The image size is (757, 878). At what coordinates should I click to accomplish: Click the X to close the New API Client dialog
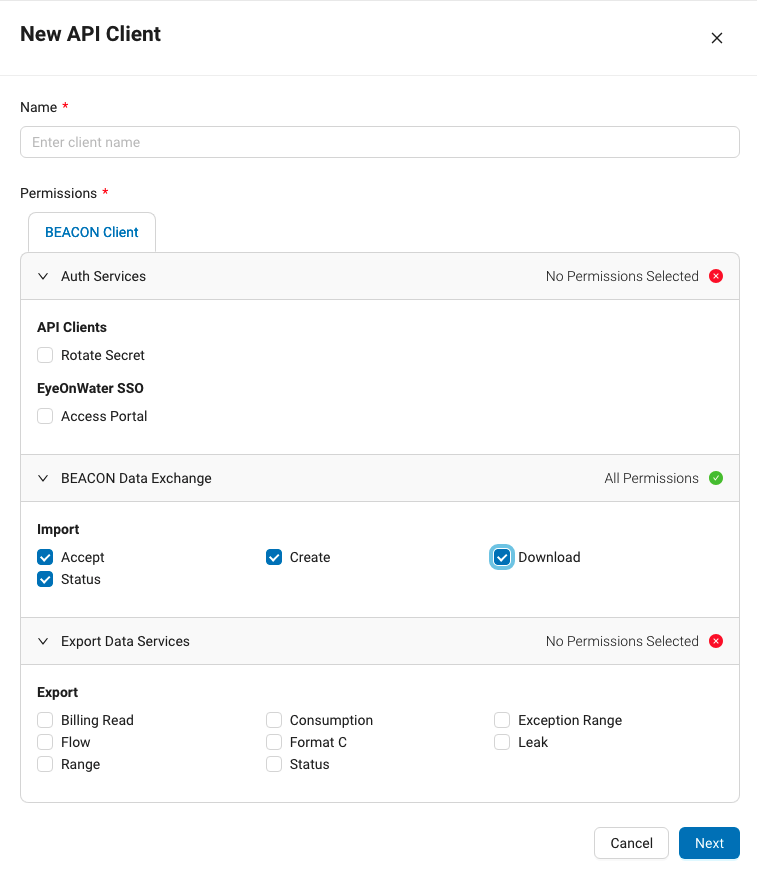[x=717, y=38]
